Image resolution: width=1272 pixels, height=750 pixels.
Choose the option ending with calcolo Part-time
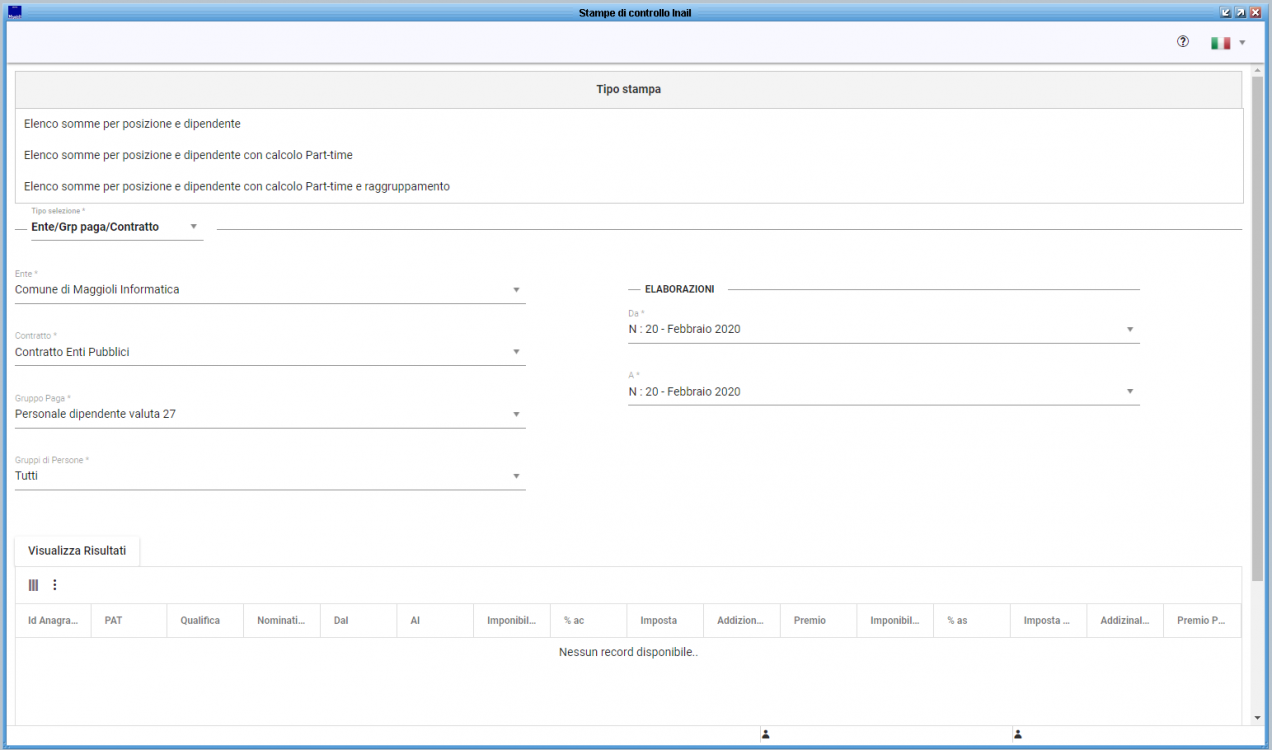click(x=188, y=155)
